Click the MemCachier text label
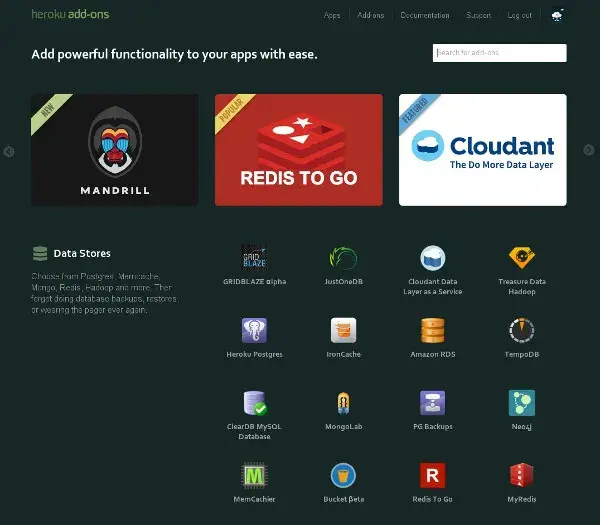This screenshot has width=600, height=525. pos(254,499)
